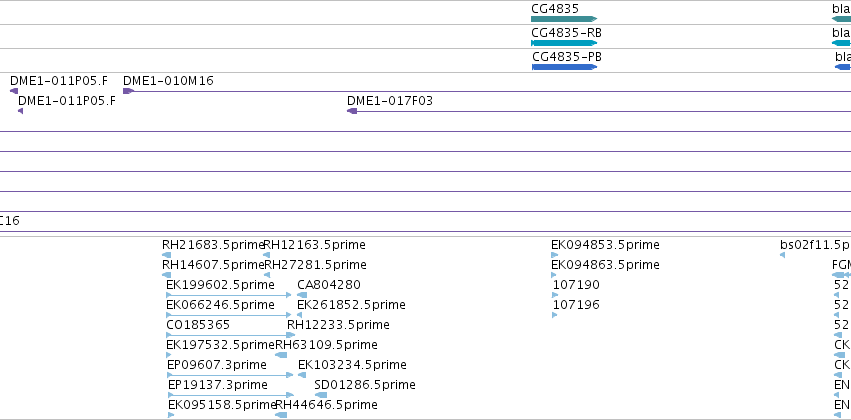Select the EK094853.5prime arrow marker
The image size is (851, 420).
pos(555,255)
